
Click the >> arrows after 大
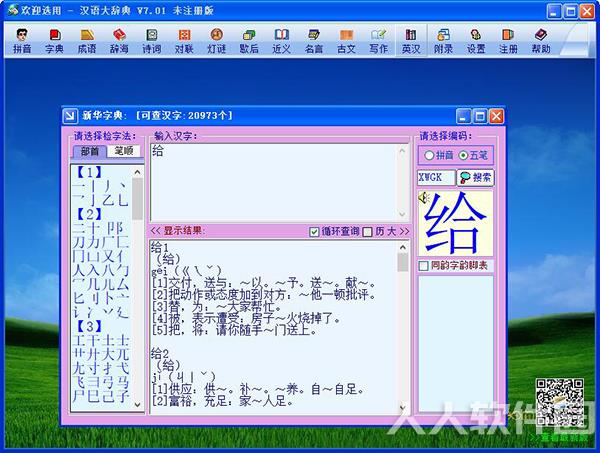tap(404, 231)
